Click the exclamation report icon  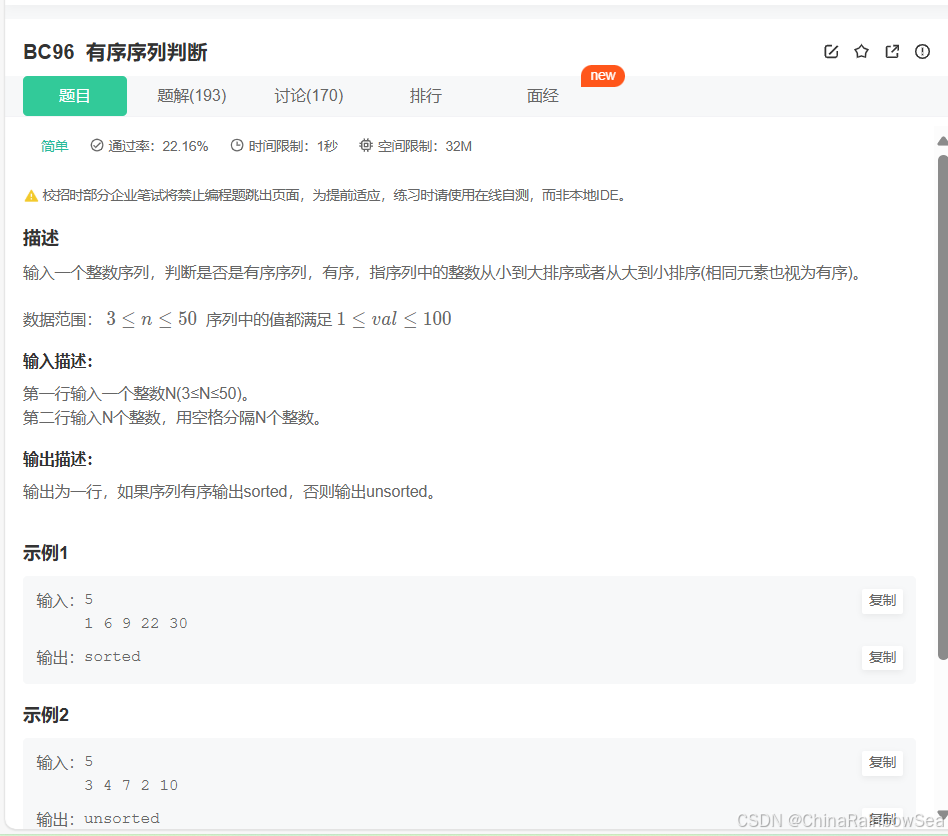[x=922, y=52]
